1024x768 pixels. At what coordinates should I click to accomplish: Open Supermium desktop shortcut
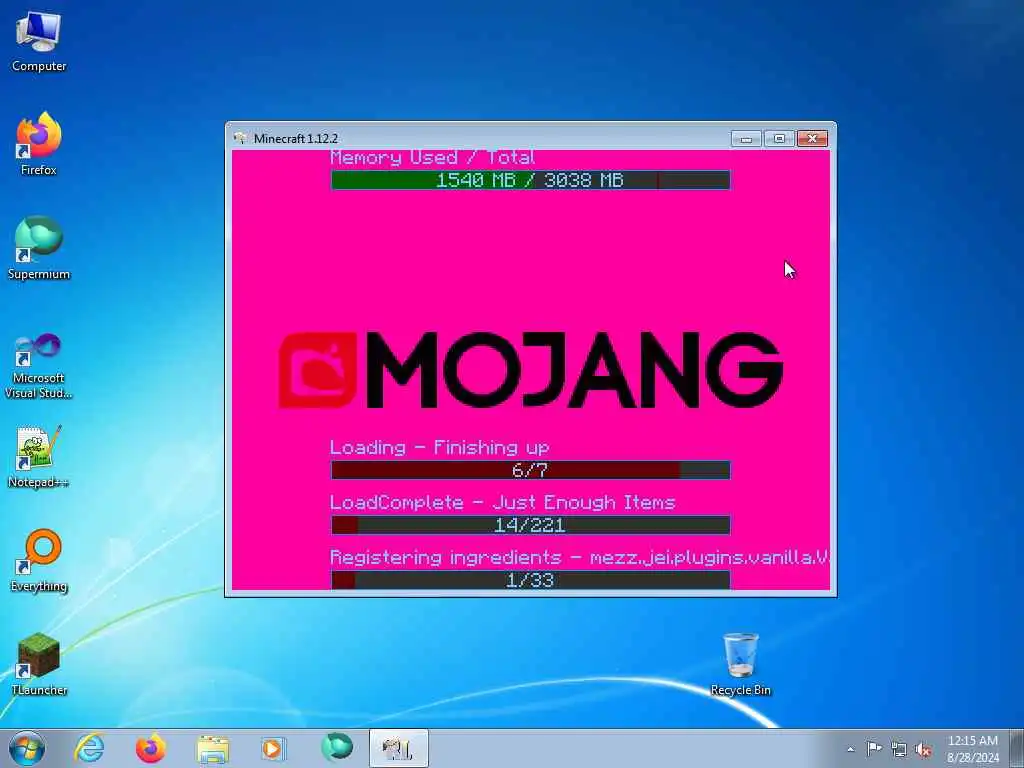pos(39,249)
